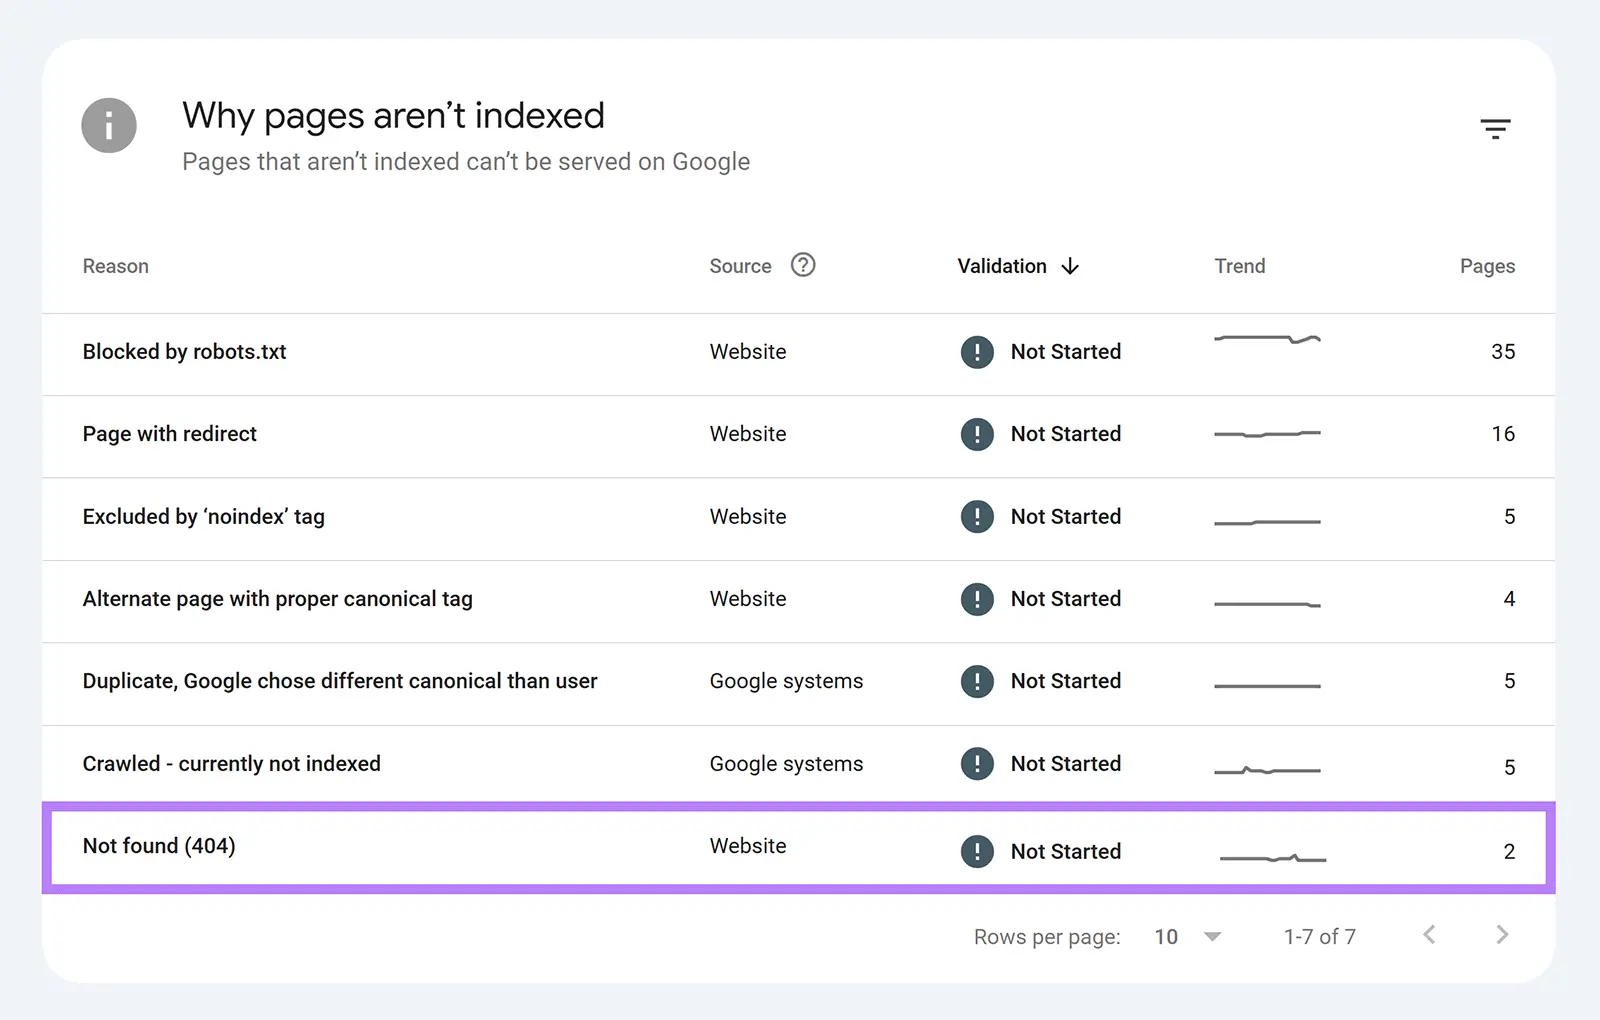Click the dropdown arrow showing 10 rows
The image size is (1600, 1020).
coord(1211,936)
